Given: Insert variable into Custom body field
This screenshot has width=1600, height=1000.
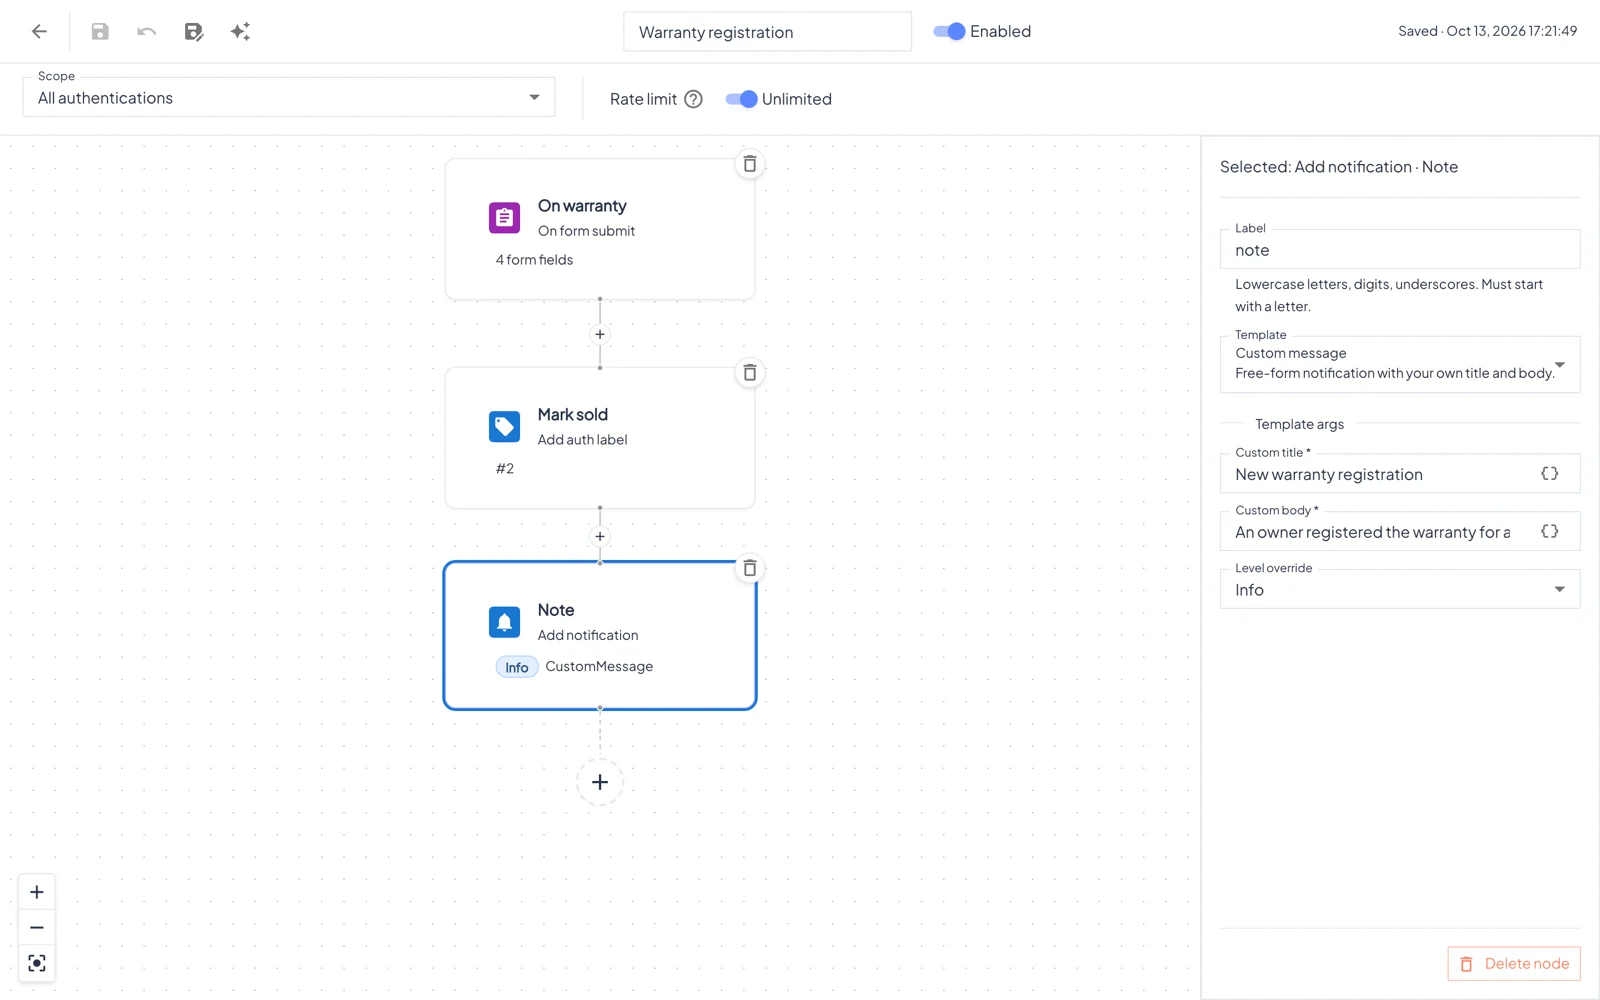Looking at the screenshot, I should [1550, 532].
